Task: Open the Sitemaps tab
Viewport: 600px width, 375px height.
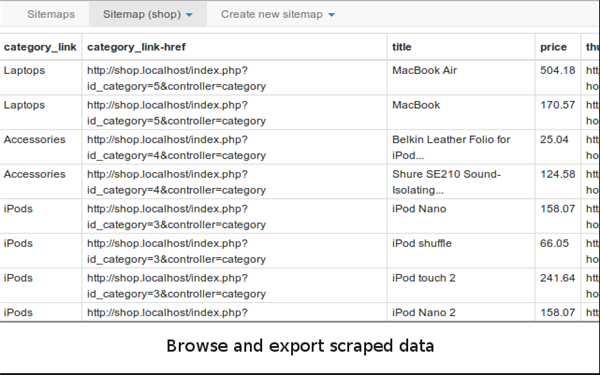Action: click(x=51, y=14)
